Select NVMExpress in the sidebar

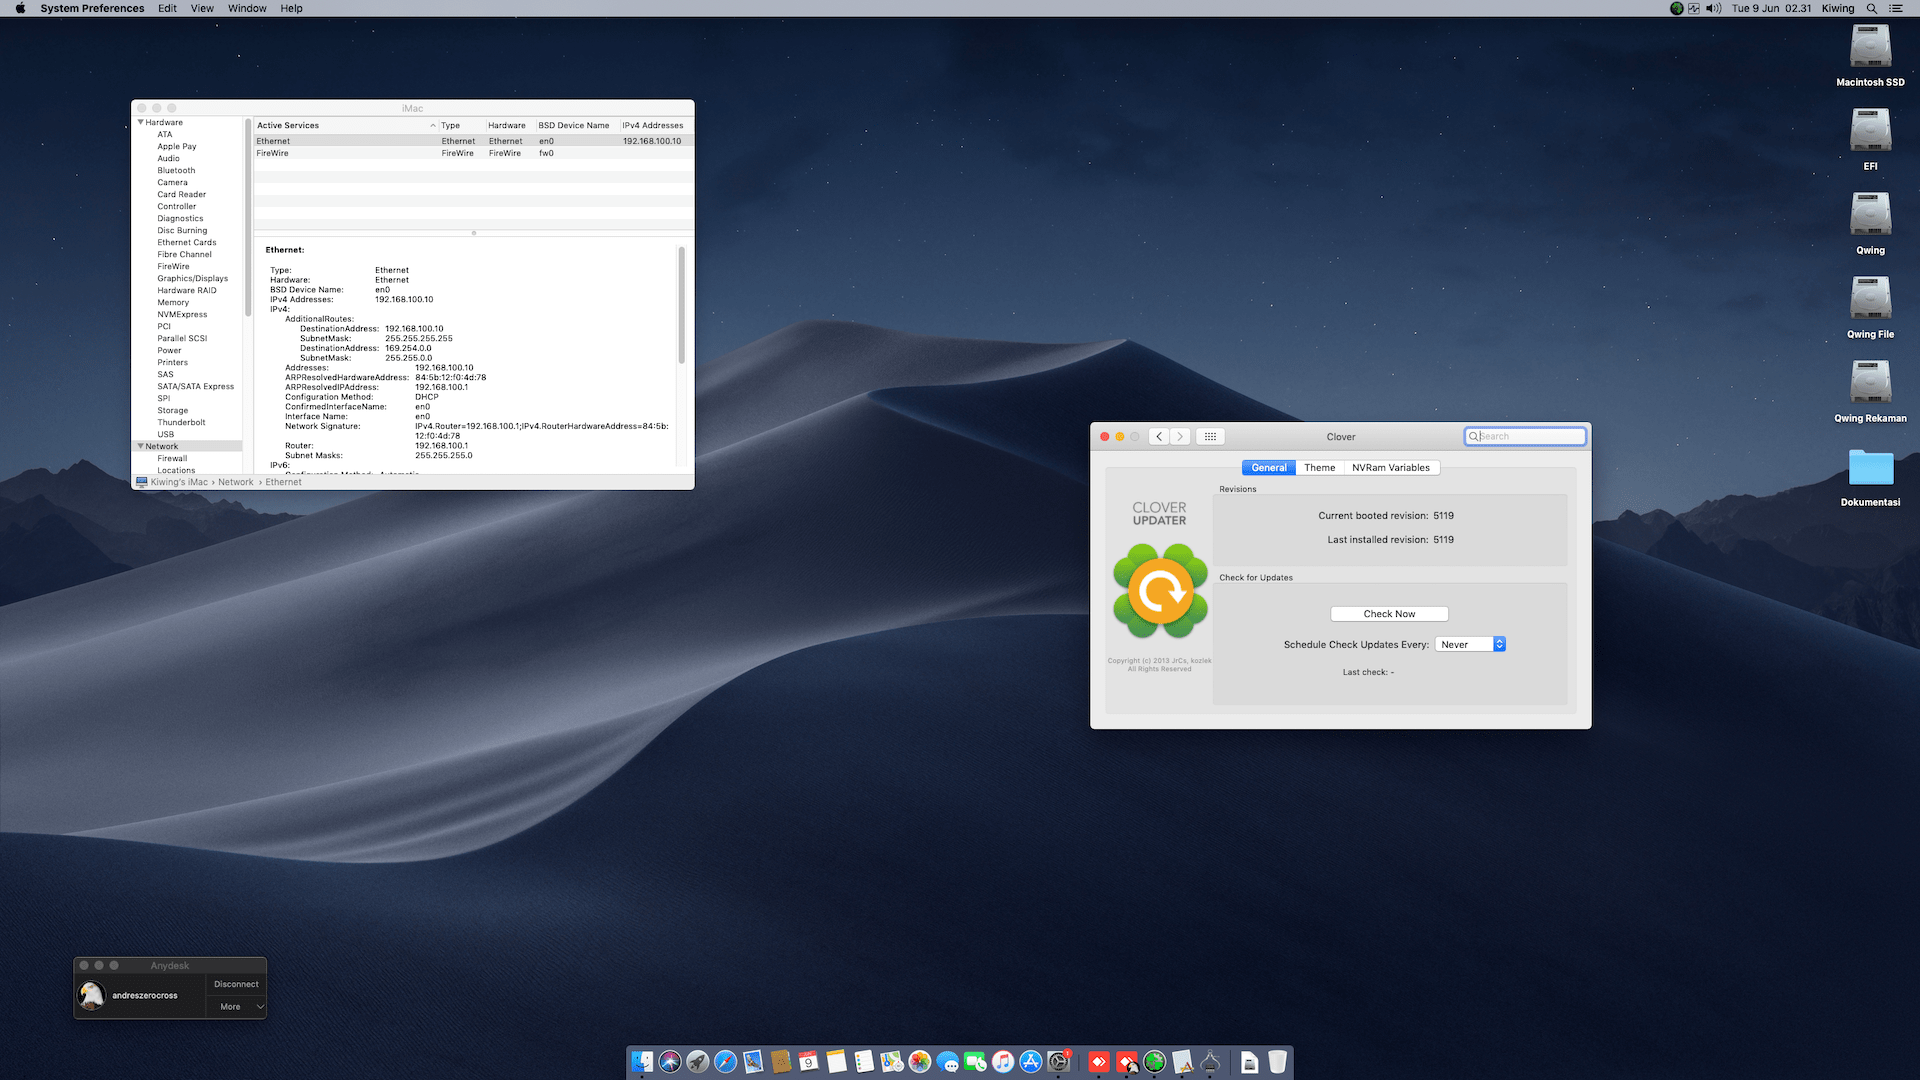(x=182, y=314)
